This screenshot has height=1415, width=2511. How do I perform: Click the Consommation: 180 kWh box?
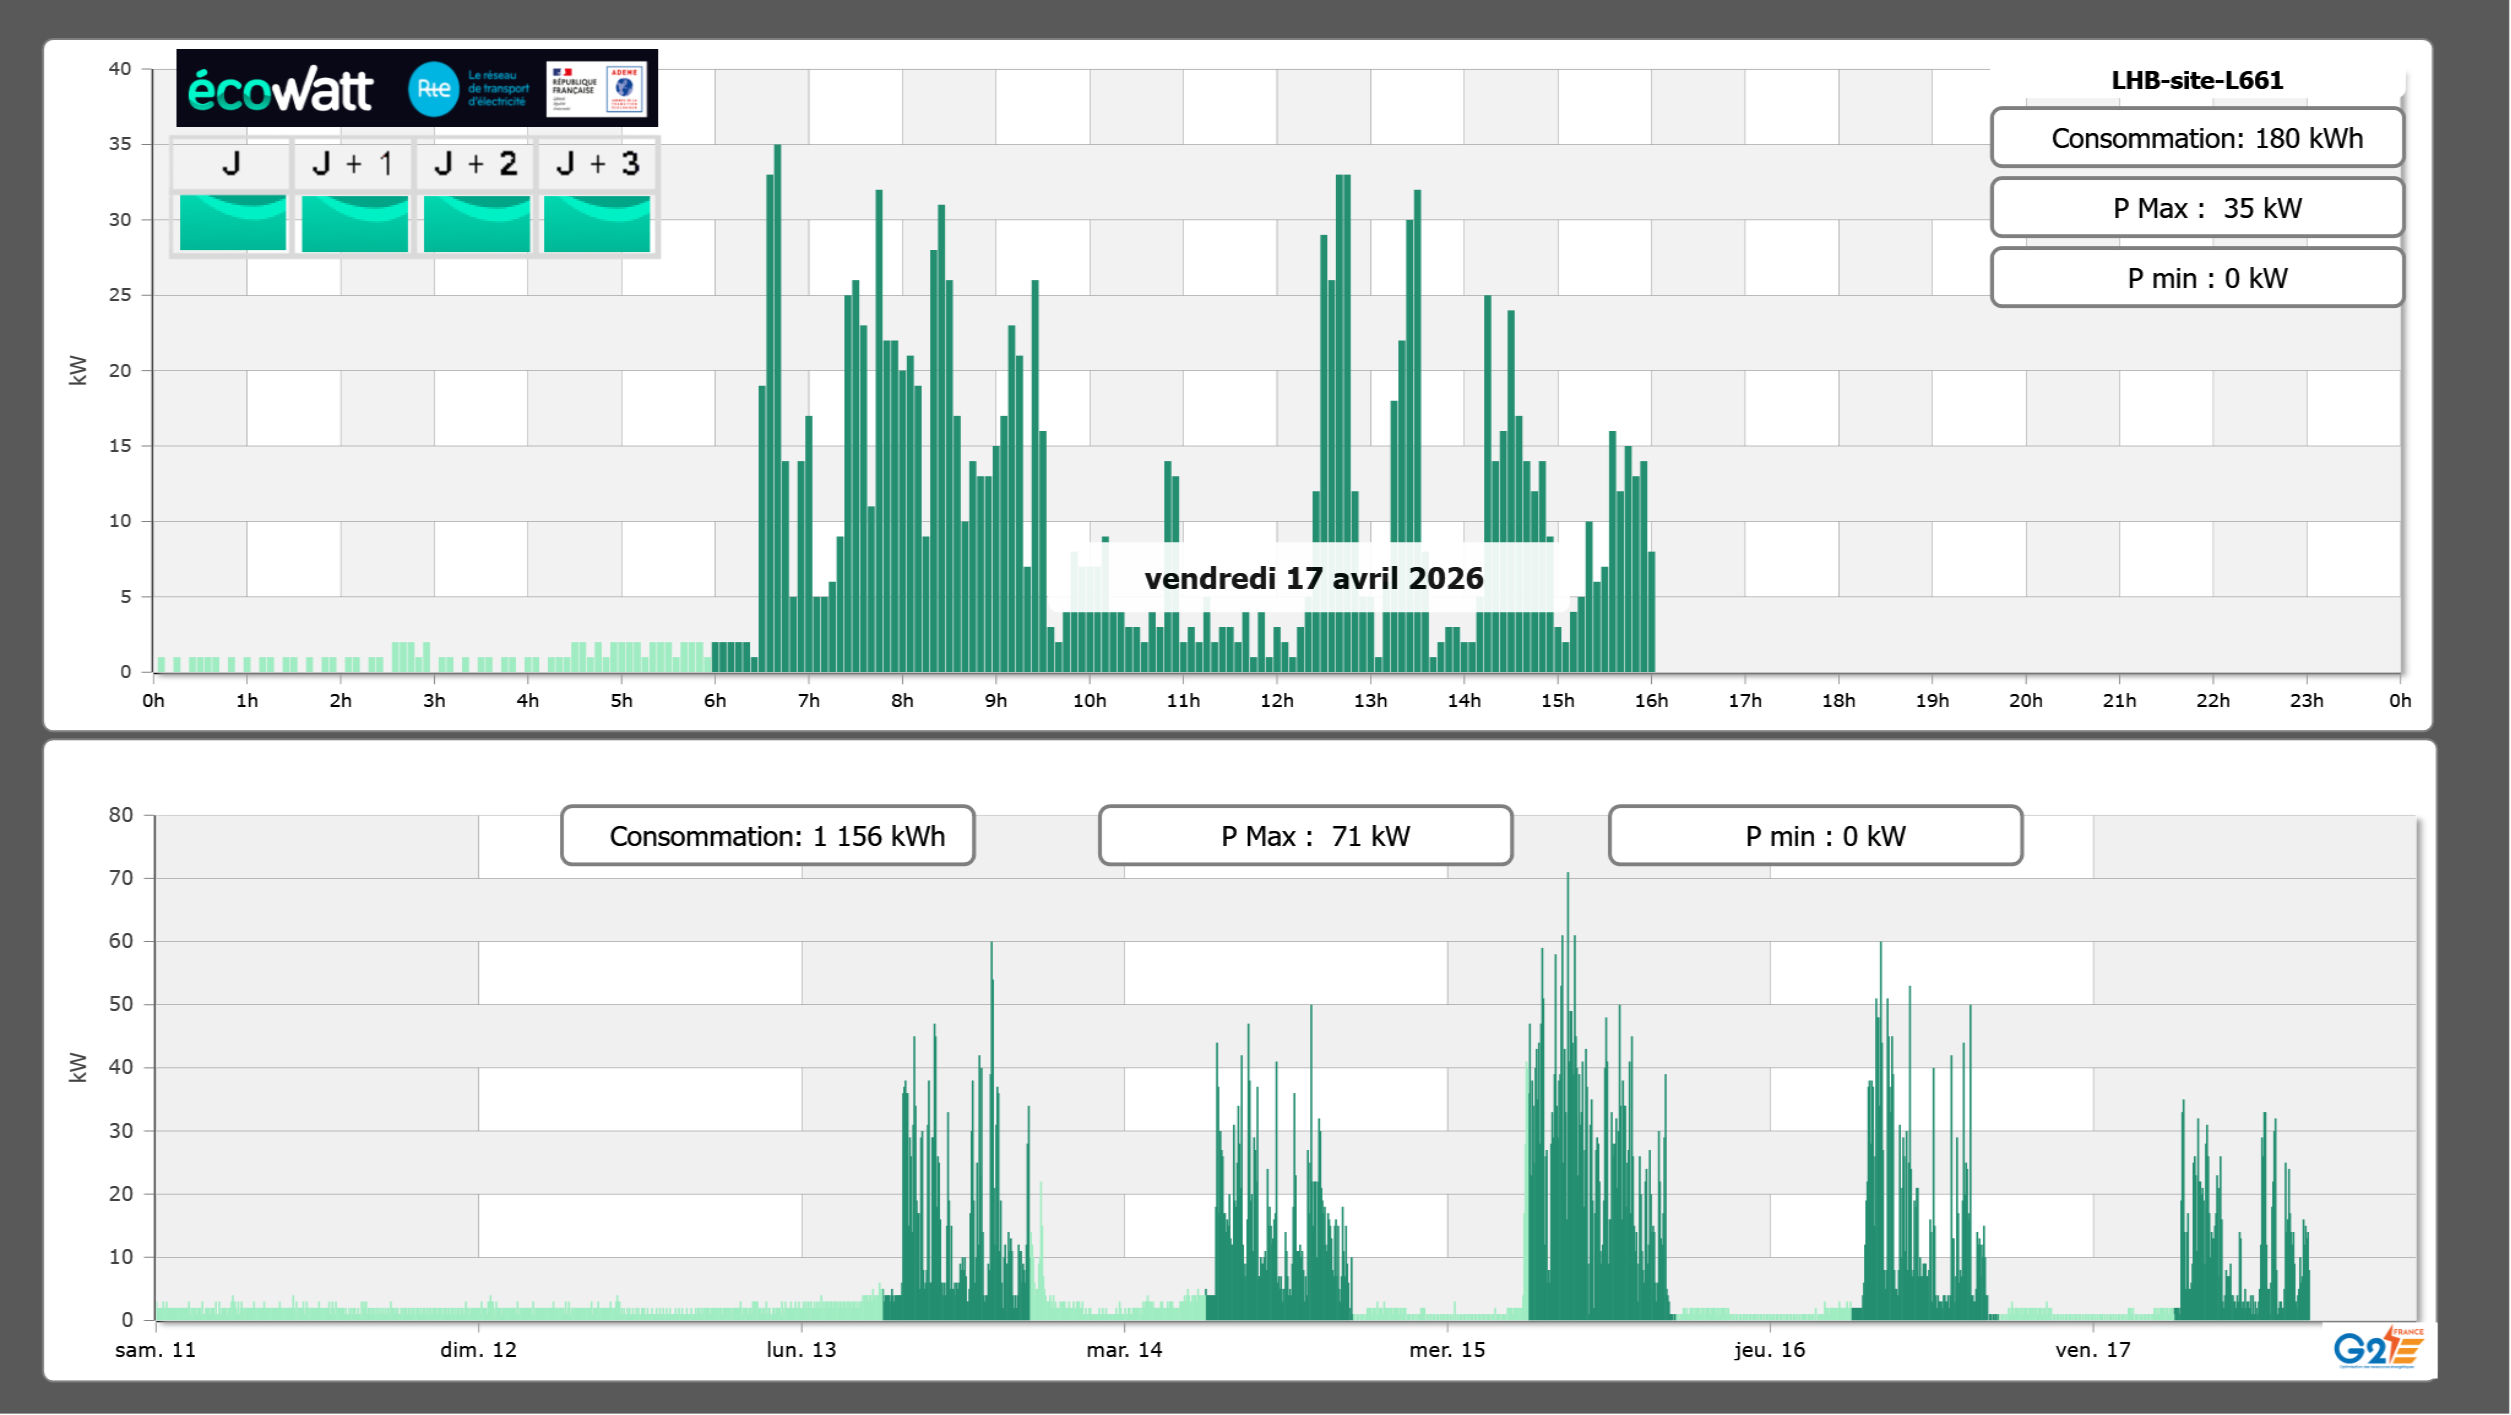pyautogui.click(x=2196, y=138)
